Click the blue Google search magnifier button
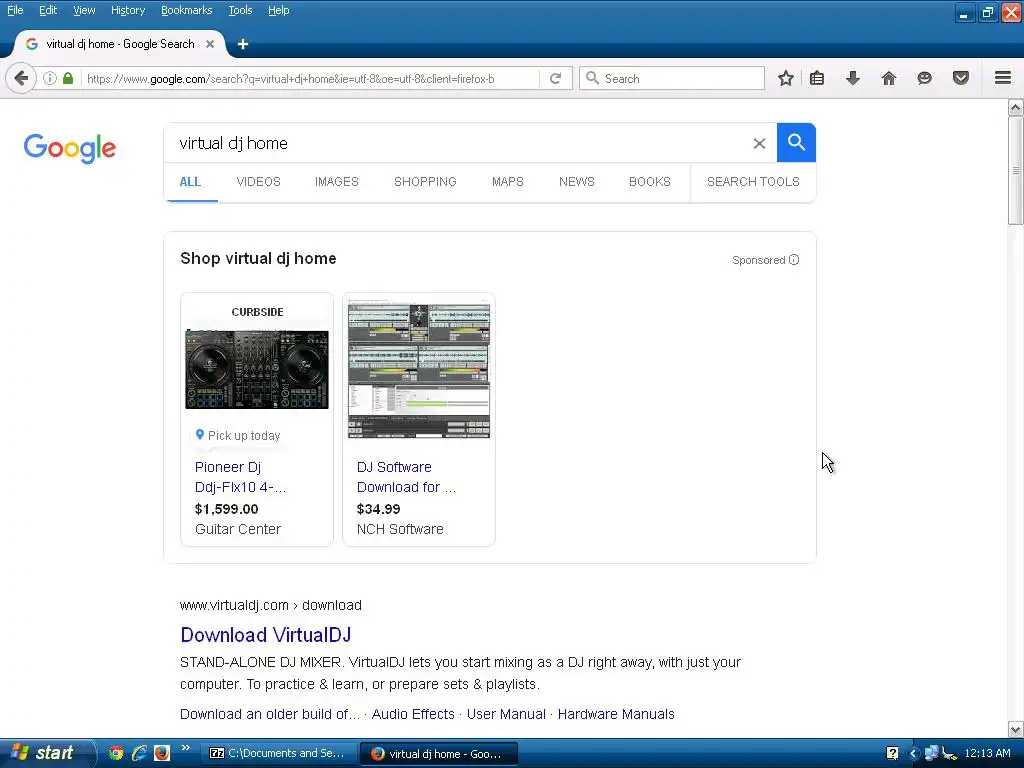1024x768 pixels. [796, 142]
